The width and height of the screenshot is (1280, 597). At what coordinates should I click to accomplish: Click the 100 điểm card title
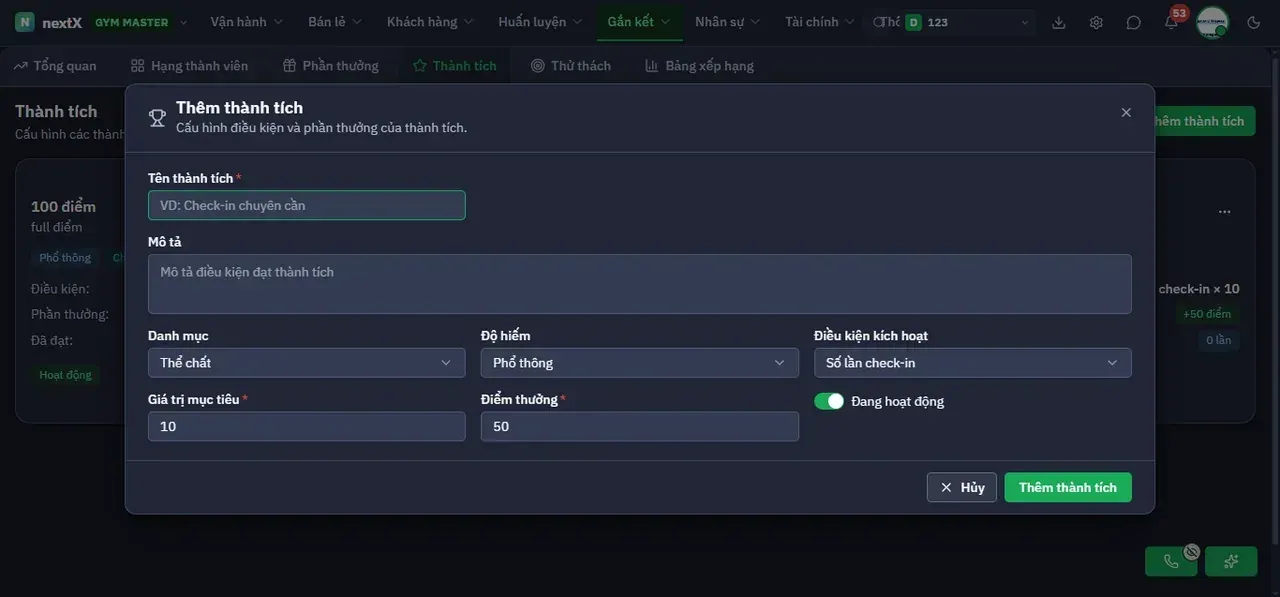[63, 207]
